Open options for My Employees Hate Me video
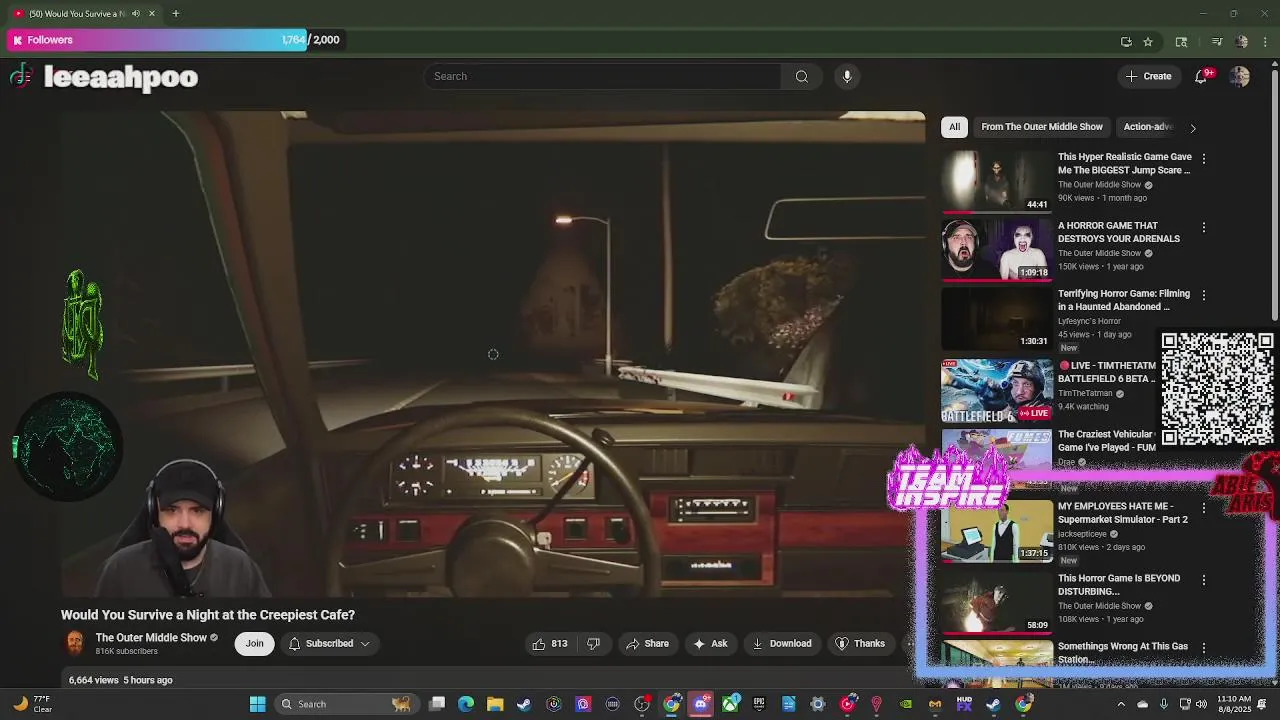Viewport: 1280px width, 720px height. click(x=1204, y=508)
